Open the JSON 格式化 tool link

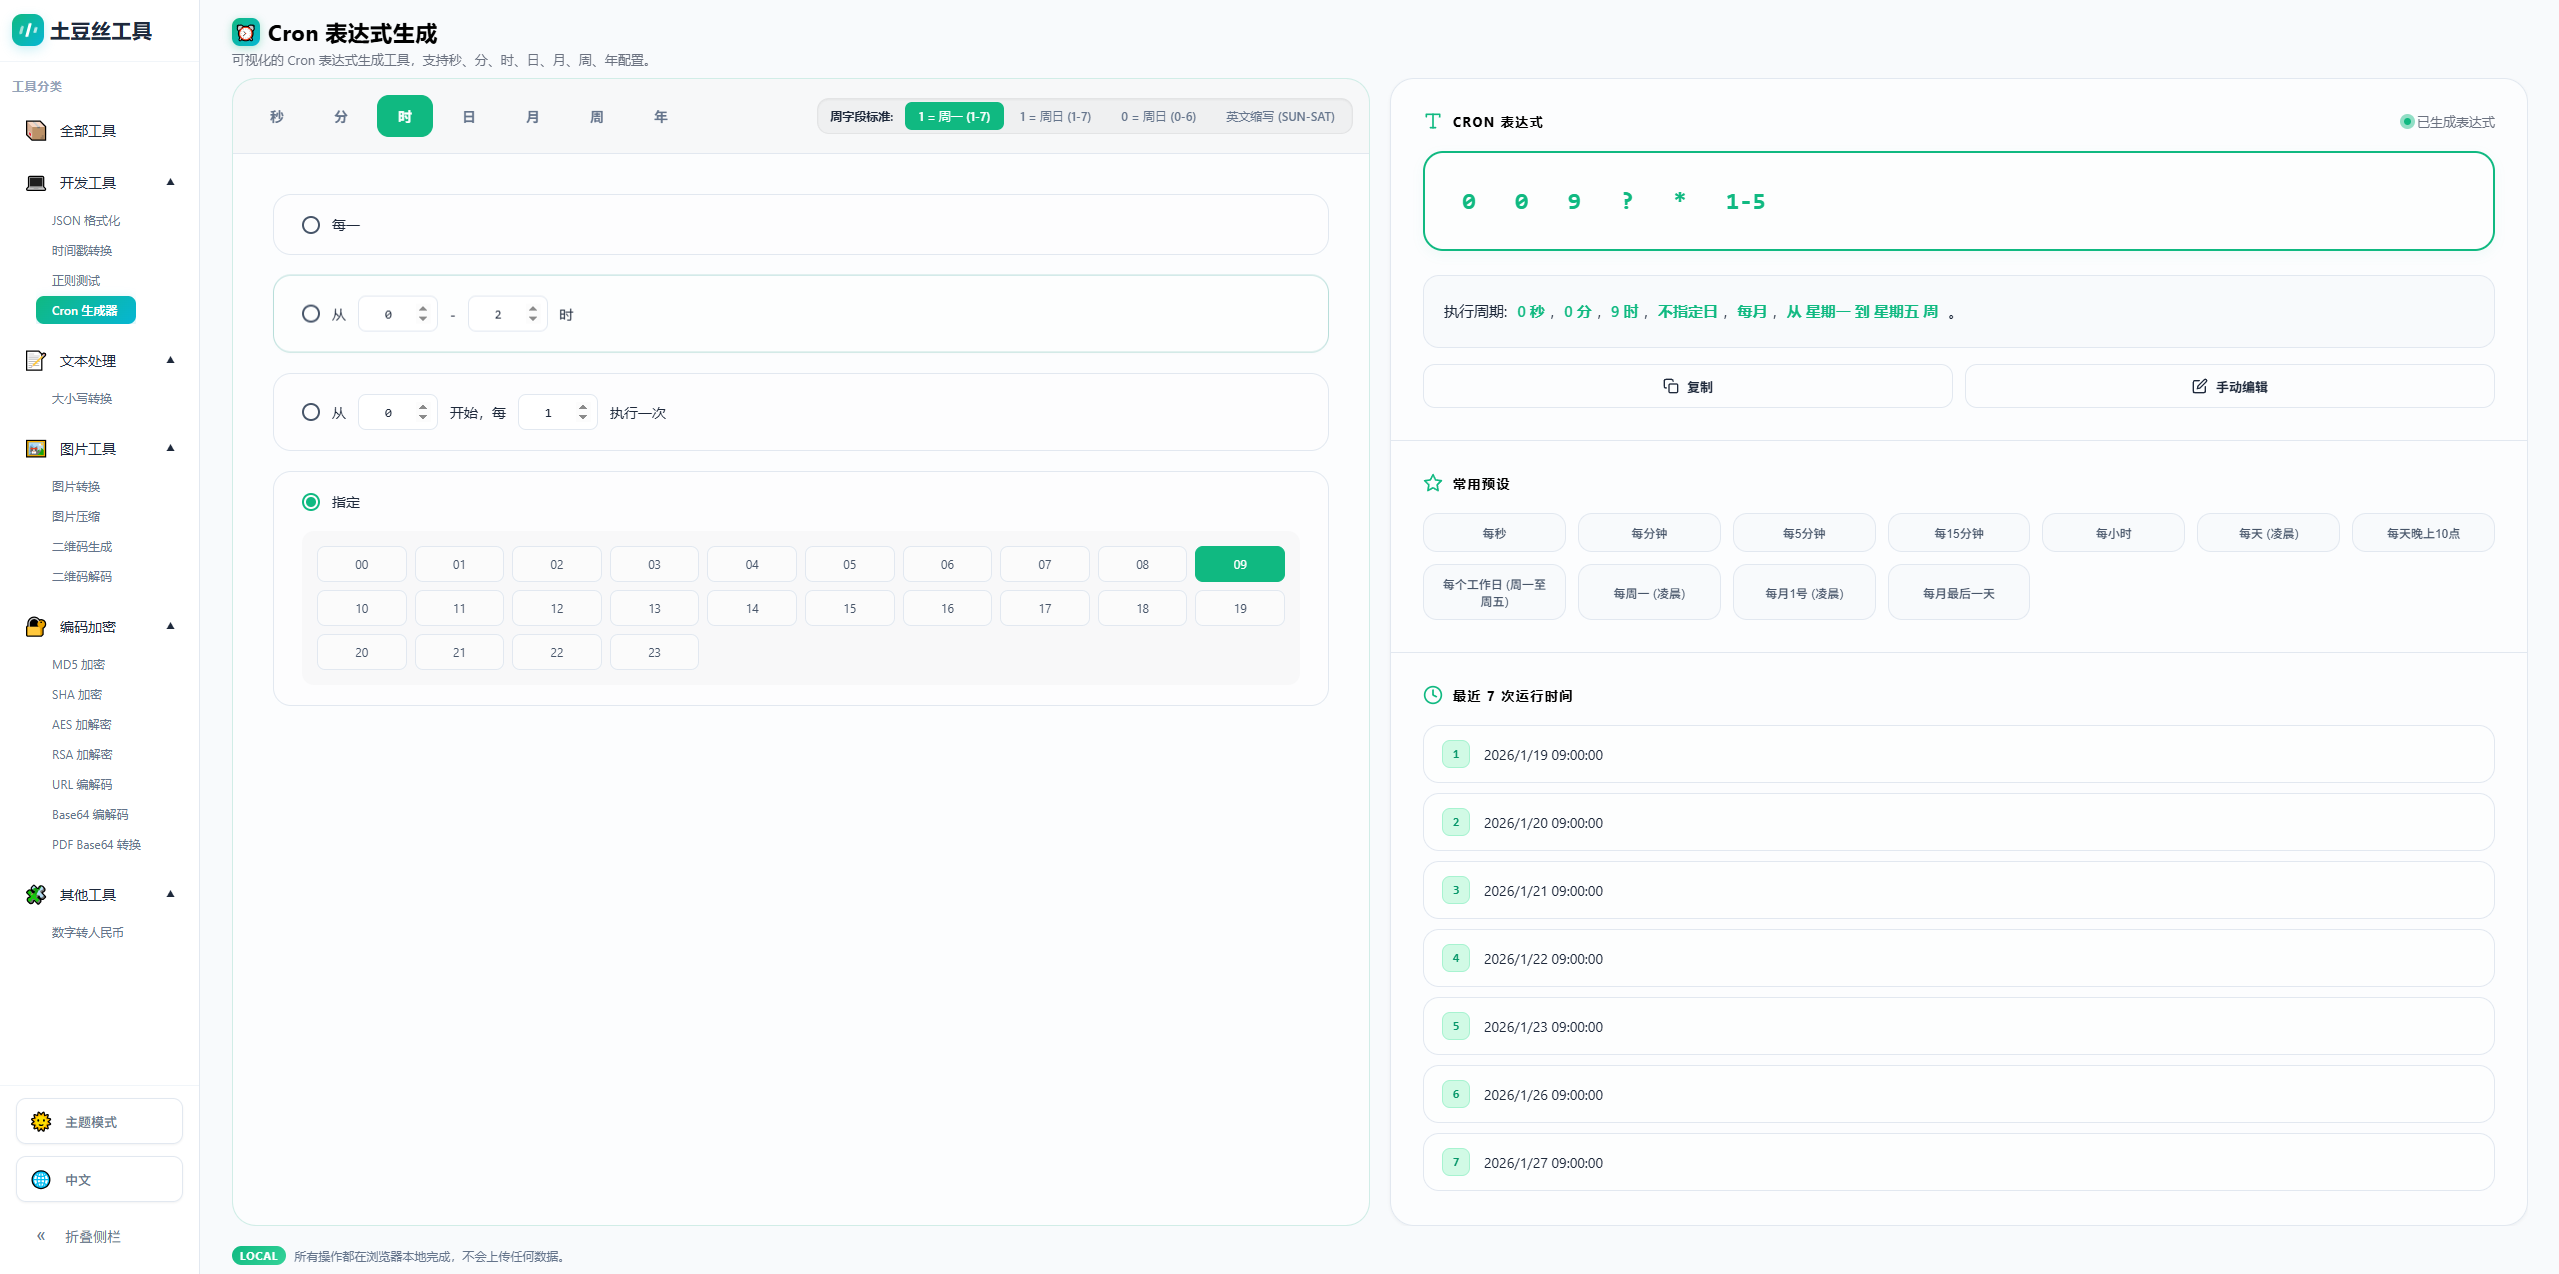(86, 221)
